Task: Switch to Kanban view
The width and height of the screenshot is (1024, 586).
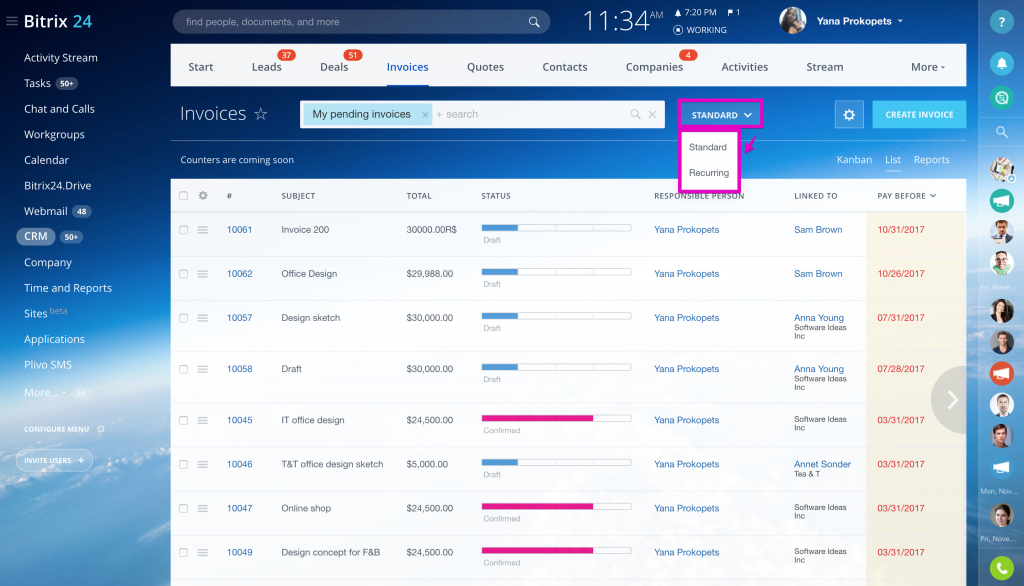Action: pyautogui.click(x=854, y=160)
